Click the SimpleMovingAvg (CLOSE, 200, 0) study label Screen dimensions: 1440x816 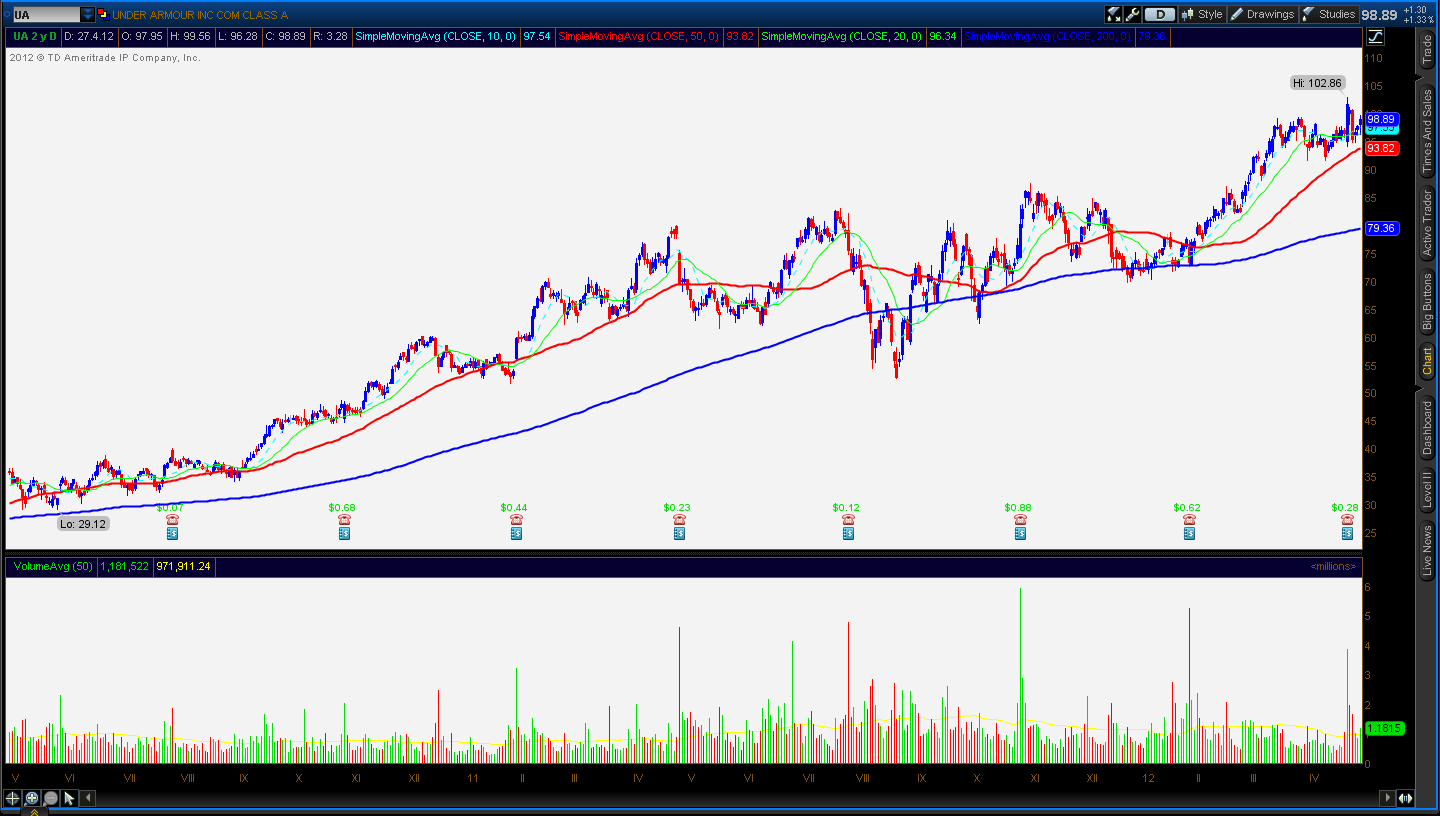coord(1048,37)
